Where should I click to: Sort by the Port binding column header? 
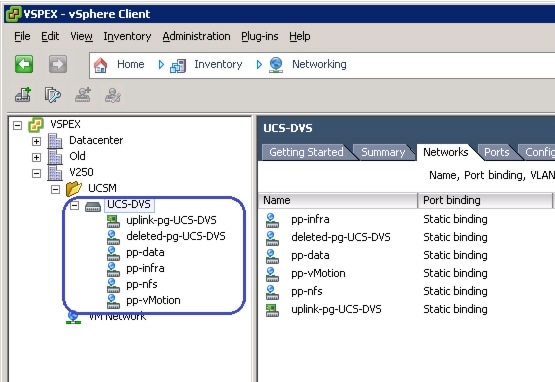tap(485, 200)
